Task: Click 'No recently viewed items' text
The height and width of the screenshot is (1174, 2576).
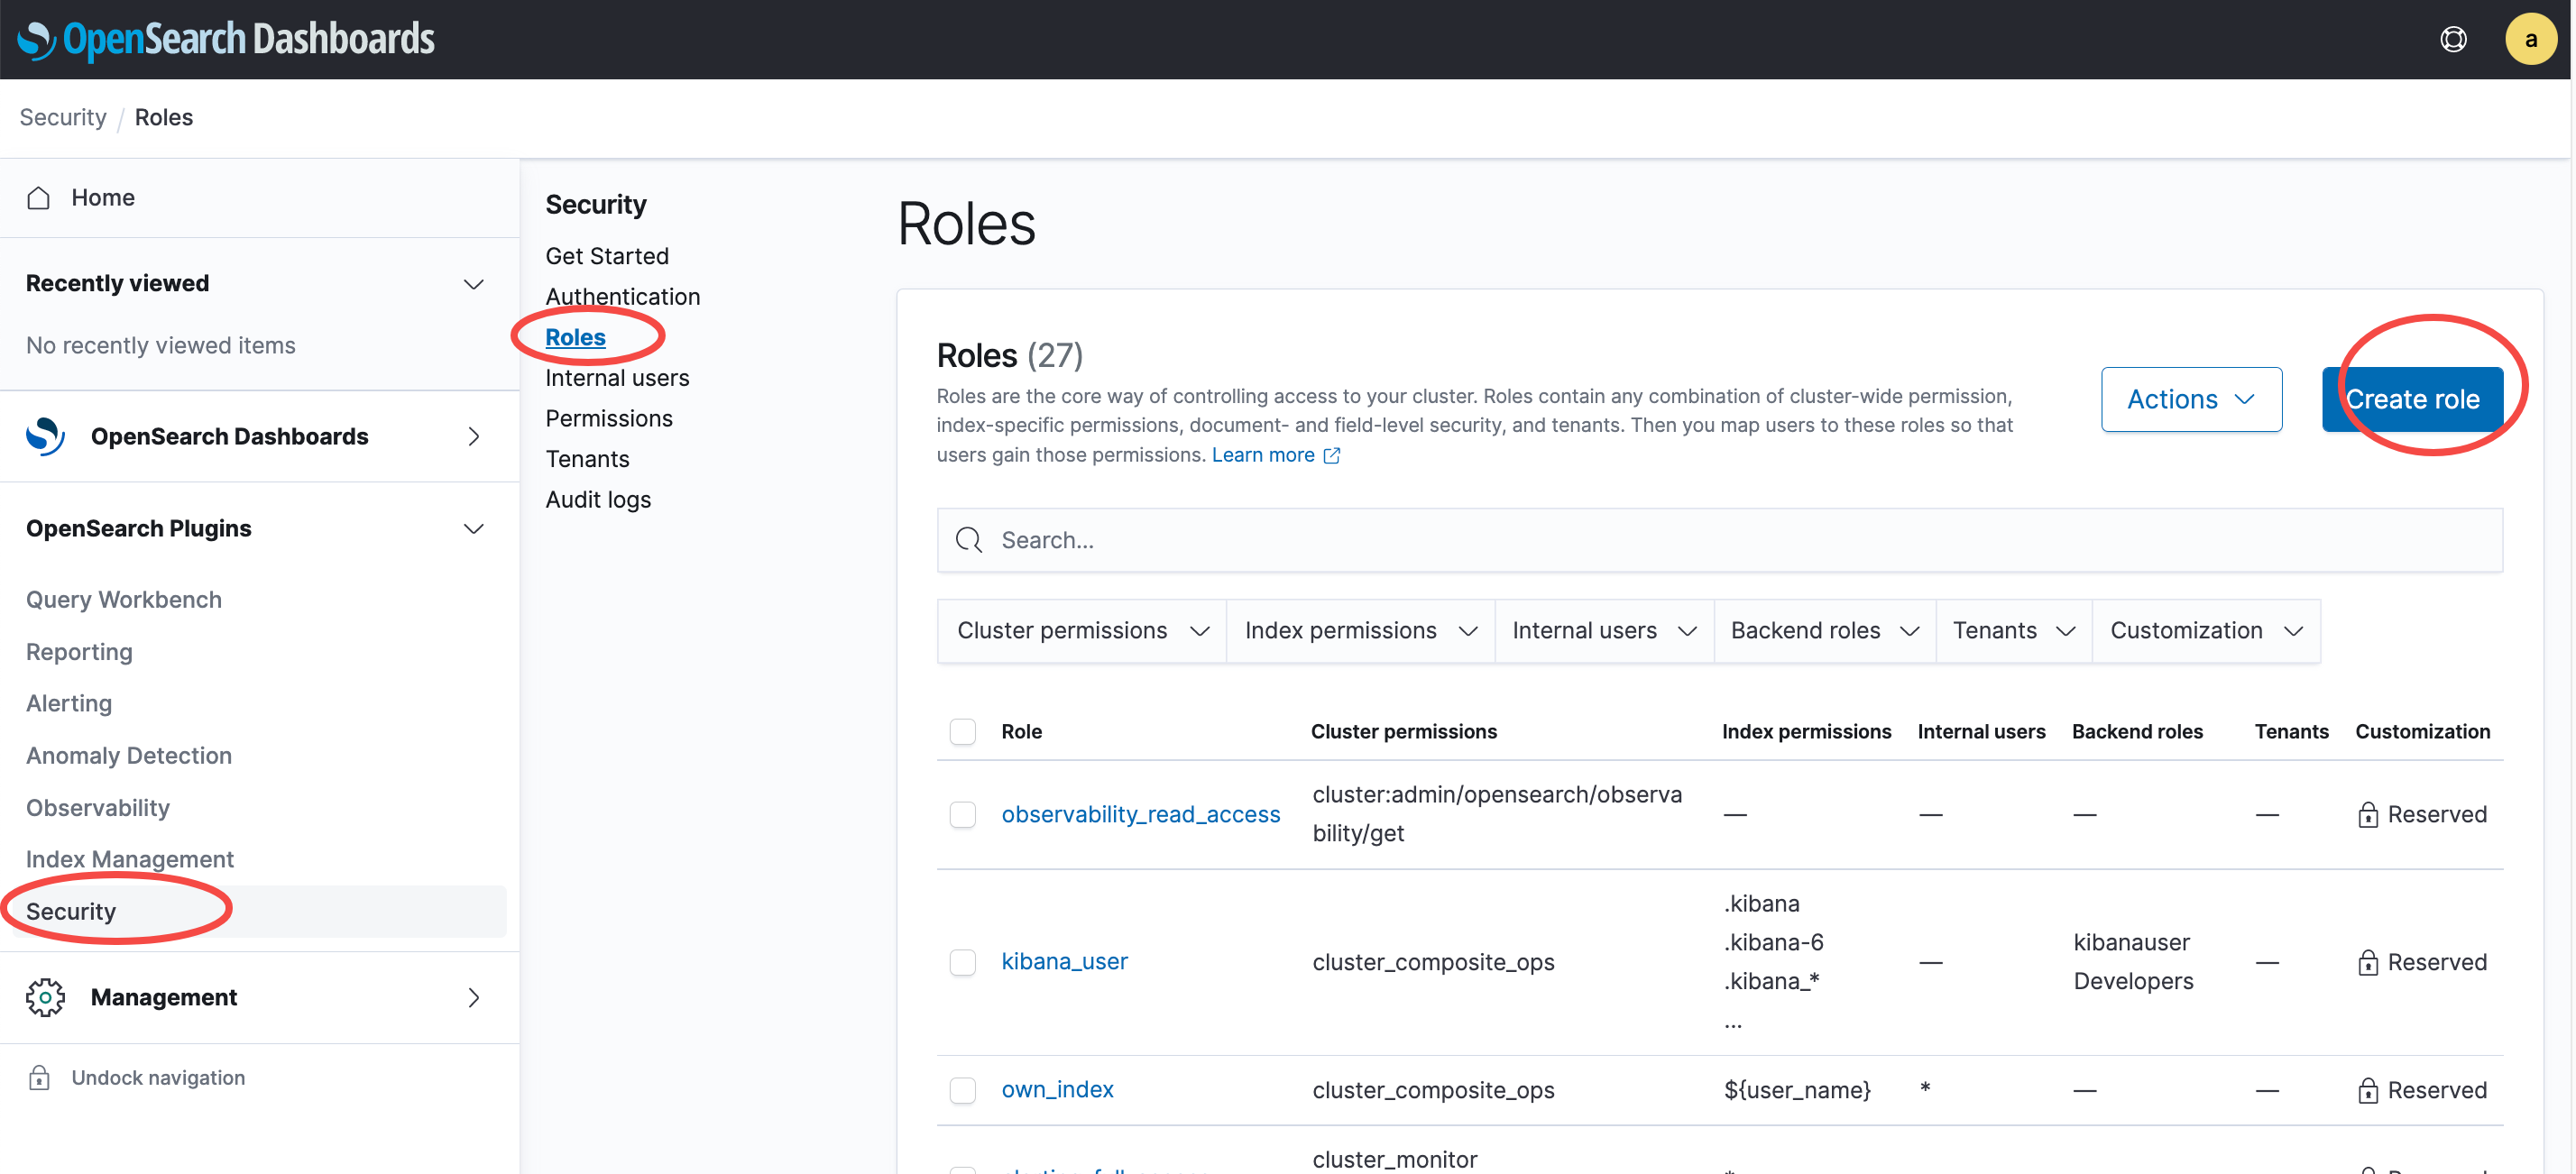Action: (x=160, y=345)
